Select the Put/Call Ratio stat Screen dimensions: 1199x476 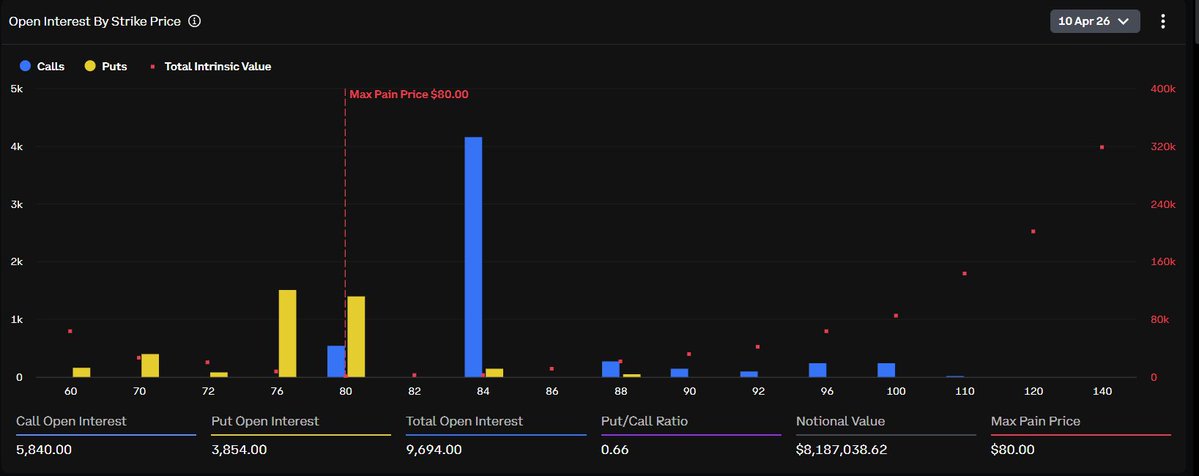click(x=646, y=422)
